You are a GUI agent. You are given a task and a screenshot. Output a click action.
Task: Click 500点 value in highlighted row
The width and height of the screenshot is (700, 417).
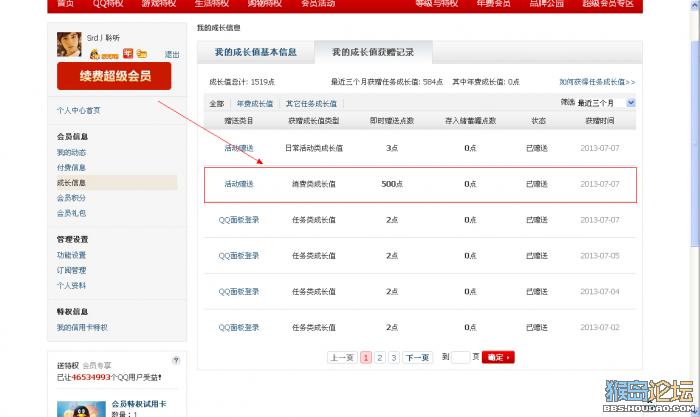tap(392, 183)
